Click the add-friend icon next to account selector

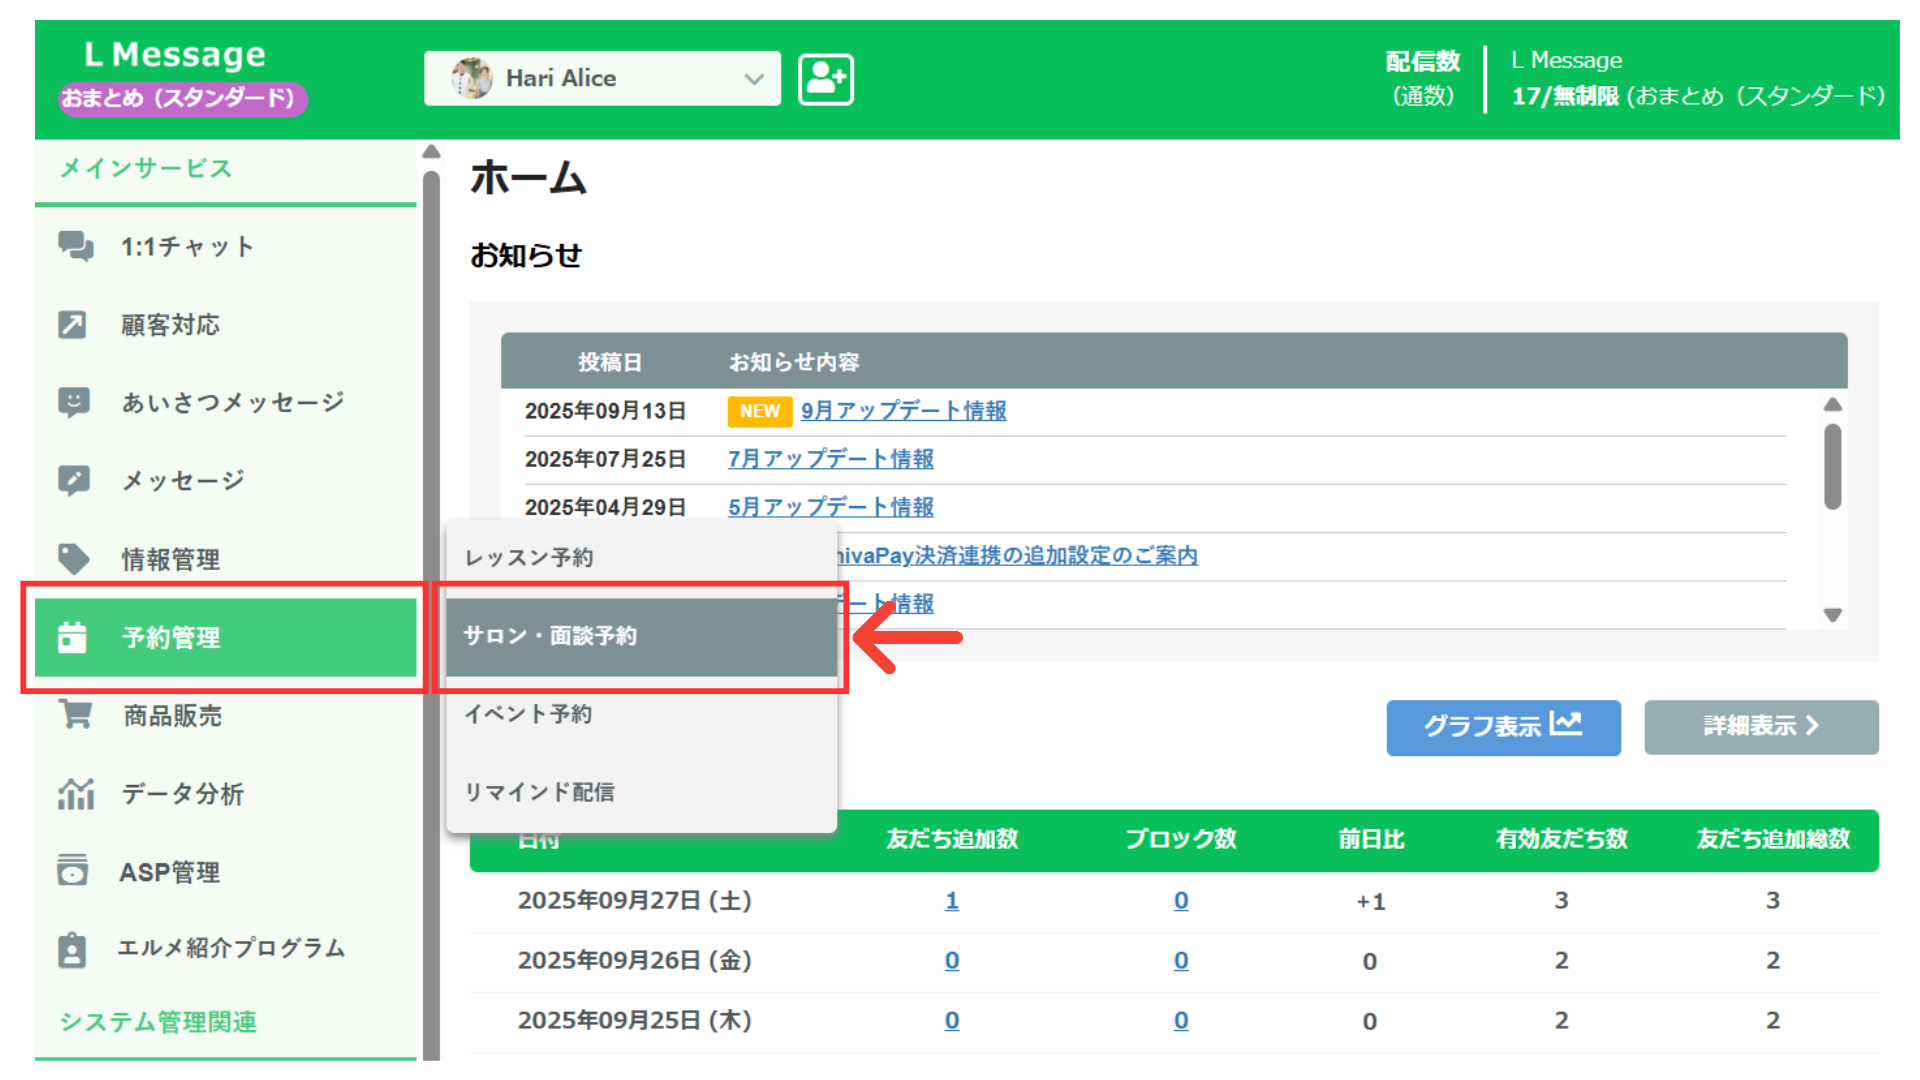tap(826, 79)
